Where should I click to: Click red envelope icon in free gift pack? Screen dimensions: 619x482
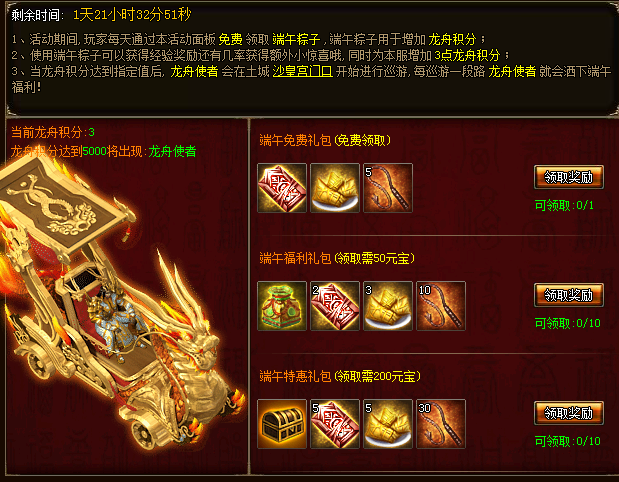point(282,188)
